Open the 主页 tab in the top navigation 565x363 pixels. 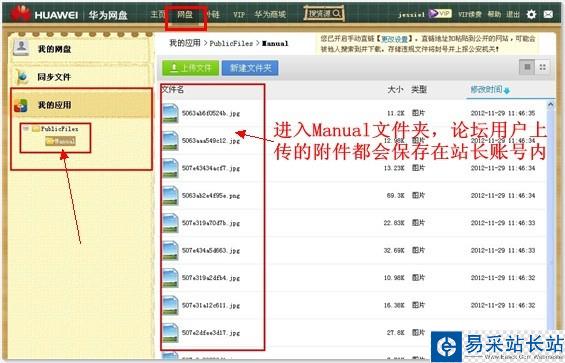point(157,14)
